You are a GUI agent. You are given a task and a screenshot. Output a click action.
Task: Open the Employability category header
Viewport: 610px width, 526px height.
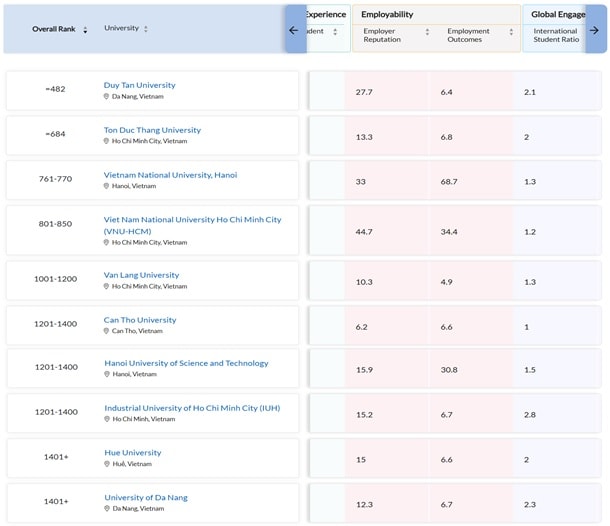coord(388,15)
